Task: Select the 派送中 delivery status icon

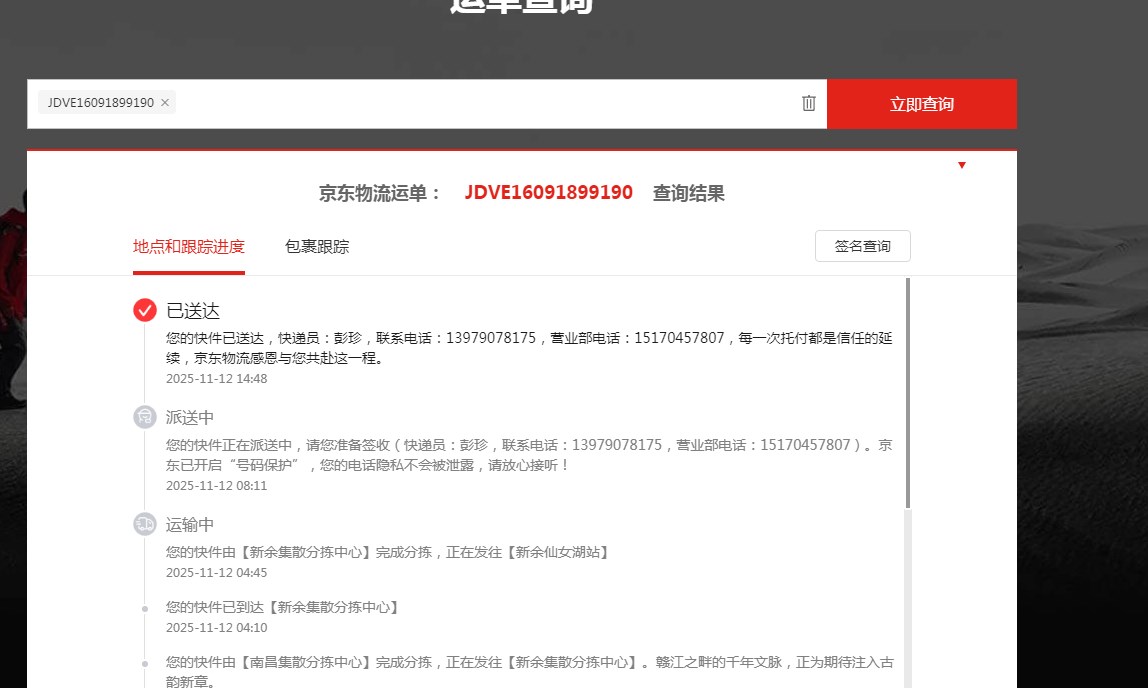Action: pyautogui.click(x=145, y=417)
